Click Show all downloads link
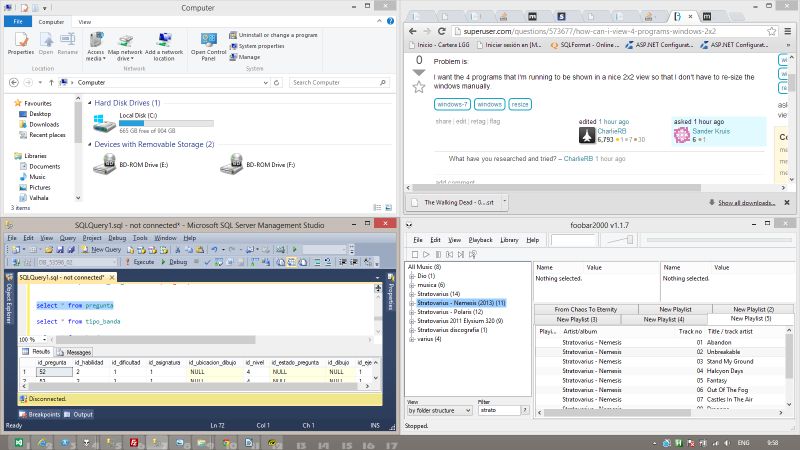Image resolution: width=800 pixels, height=450 pixels. 746,203
